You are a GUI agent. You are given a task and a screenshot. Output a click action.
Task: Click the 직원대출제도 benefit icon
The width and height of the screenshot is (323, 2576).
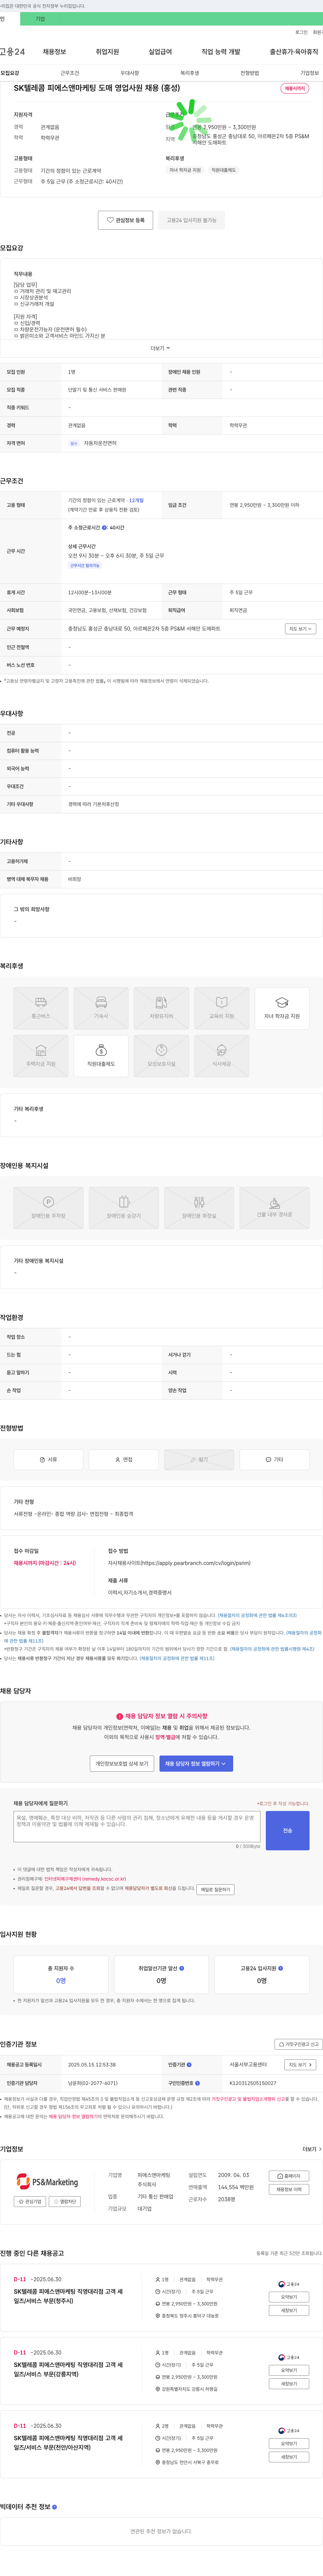coord(101,1056)
